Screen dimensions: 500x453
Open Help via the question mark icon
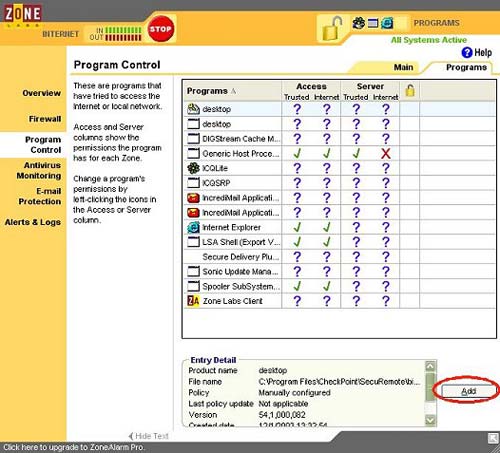click(467, 52)
